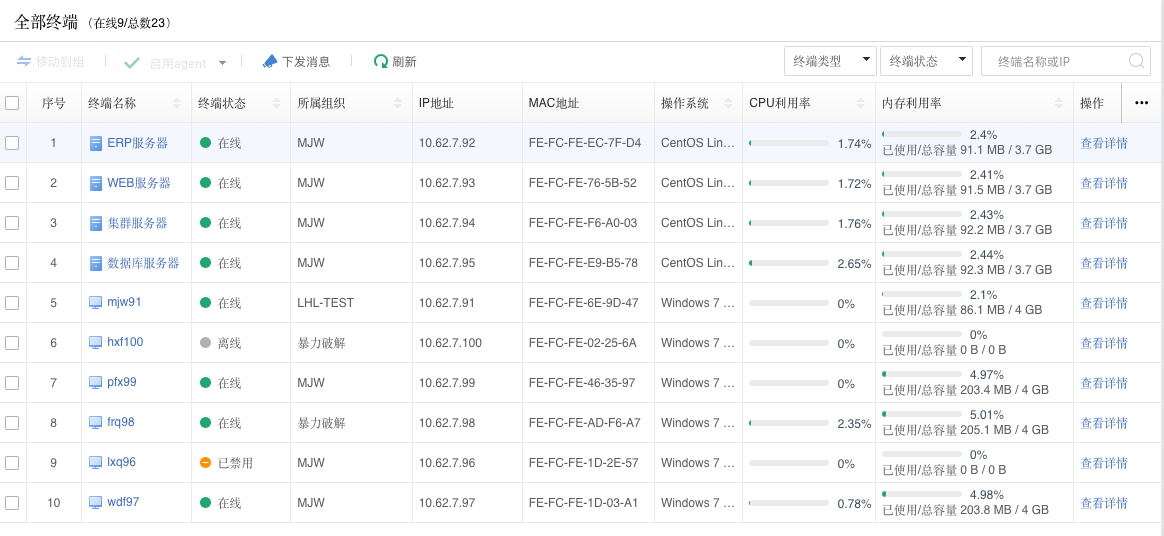1164x536 pixels.
Task: Open 查看详情 for WEB服务器
Action: pyautogui.click(x=1104, y=183)
